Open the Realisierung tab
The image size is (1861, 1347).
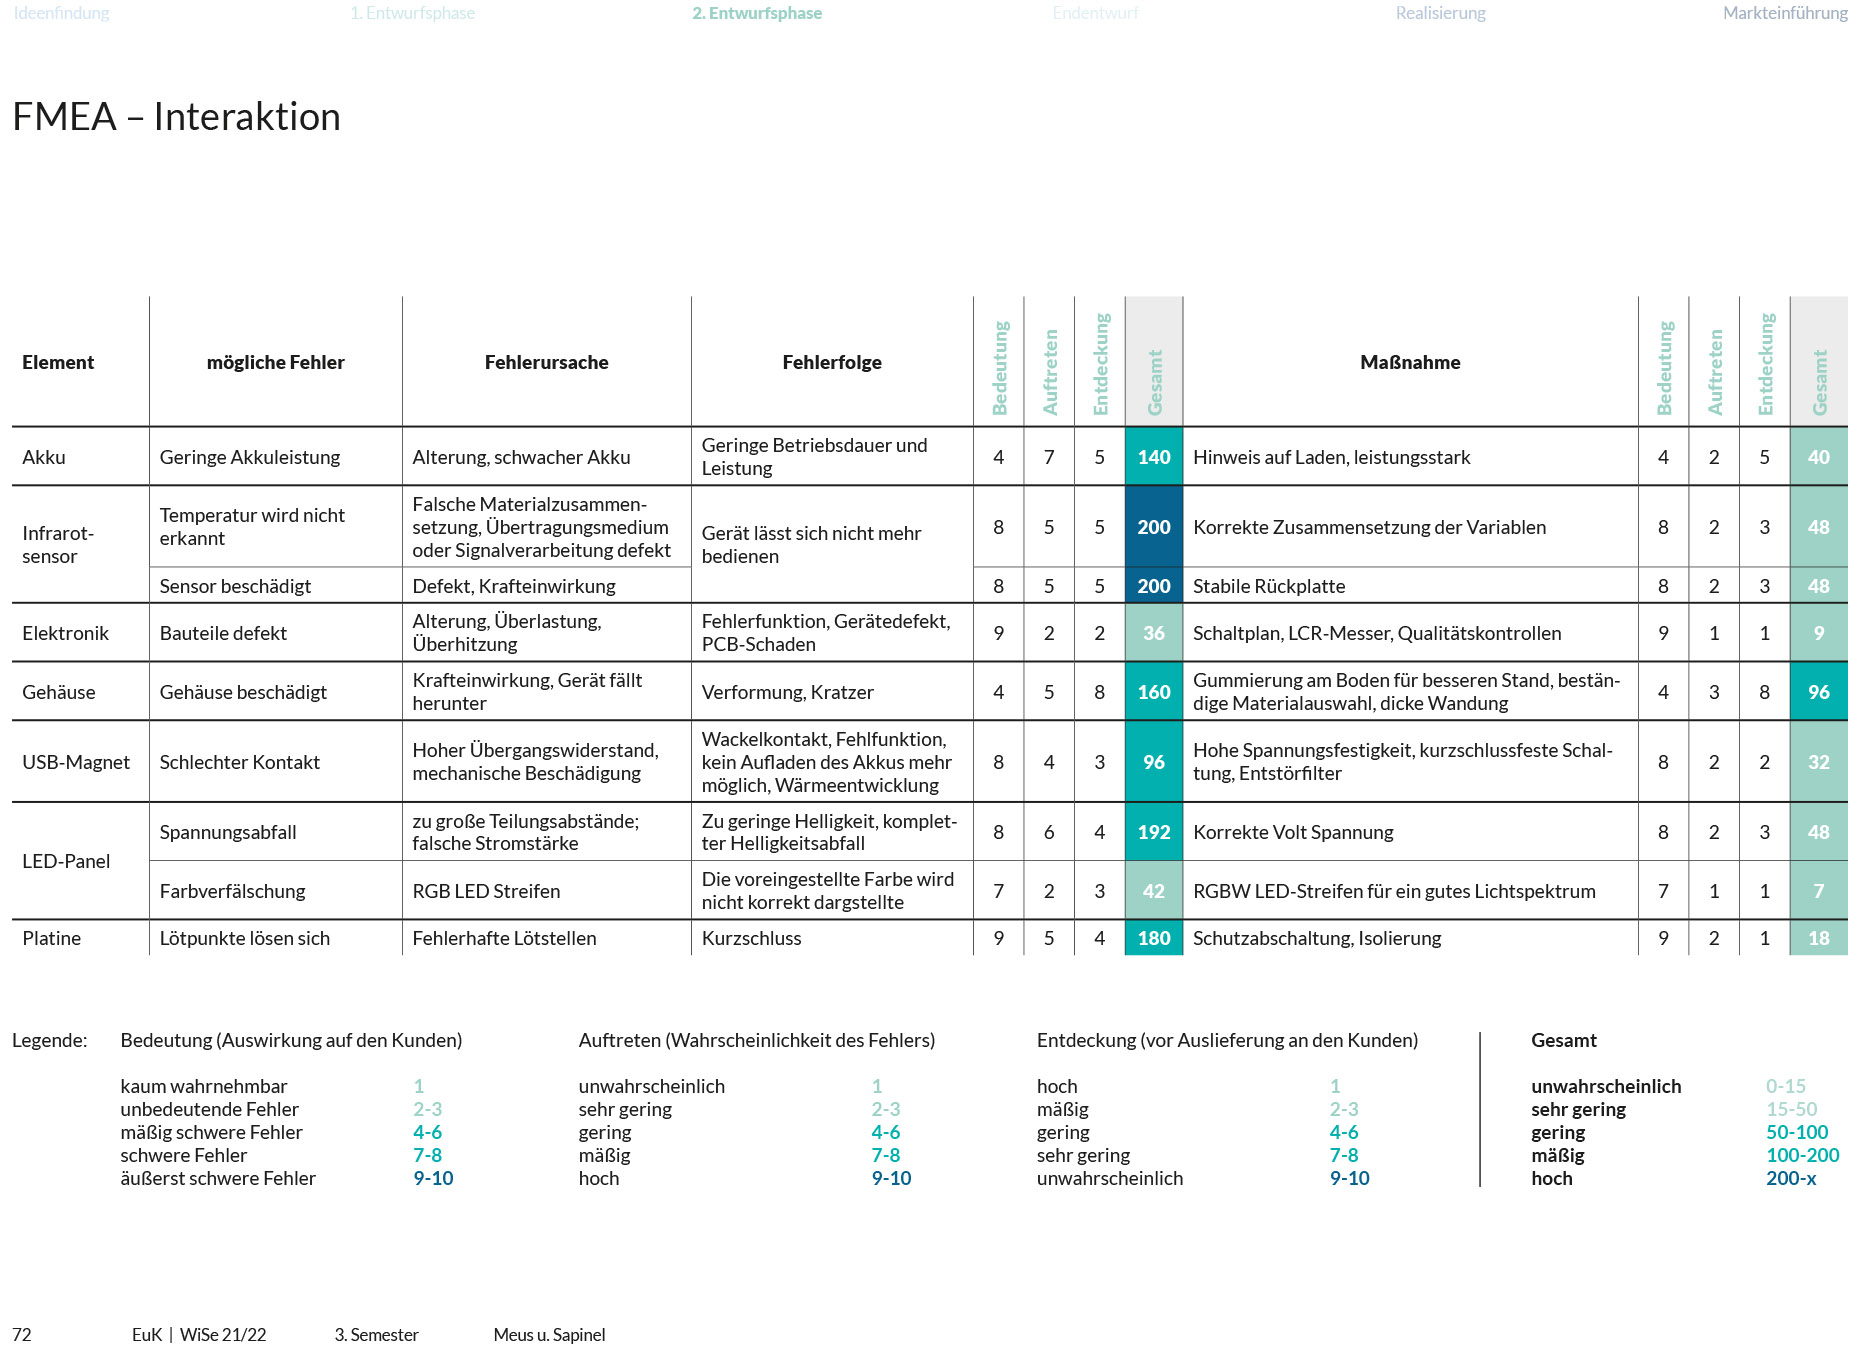point(1440,13)
